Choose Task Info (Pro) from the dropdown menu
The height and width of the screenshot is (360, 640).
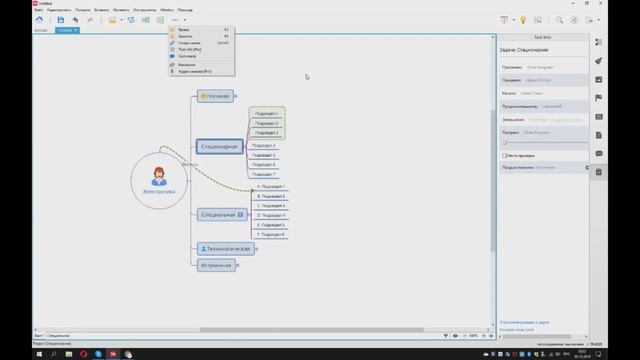pyautogui.click(x=202, y=49)
